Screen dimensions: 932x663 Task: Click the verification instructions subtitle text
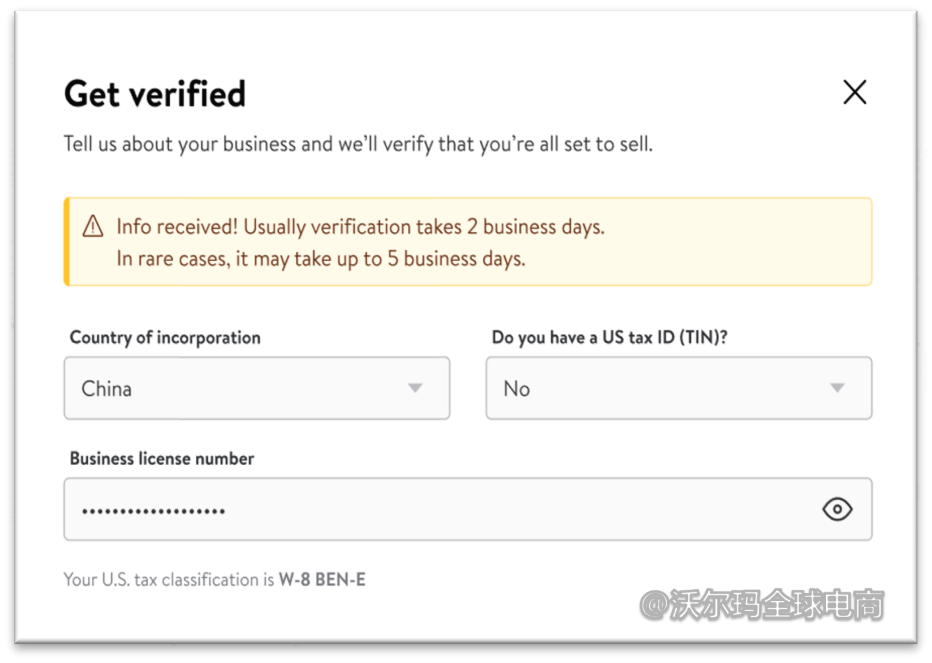tap(357, 143)
